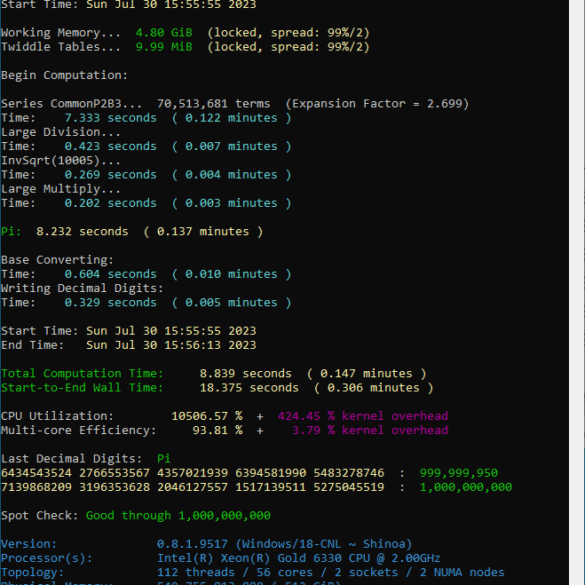This screenshot has height=585, width=585.
Task: Click the processor 'Intel(R) Xeon(R) Gold 6330' text
Action: 249,559
